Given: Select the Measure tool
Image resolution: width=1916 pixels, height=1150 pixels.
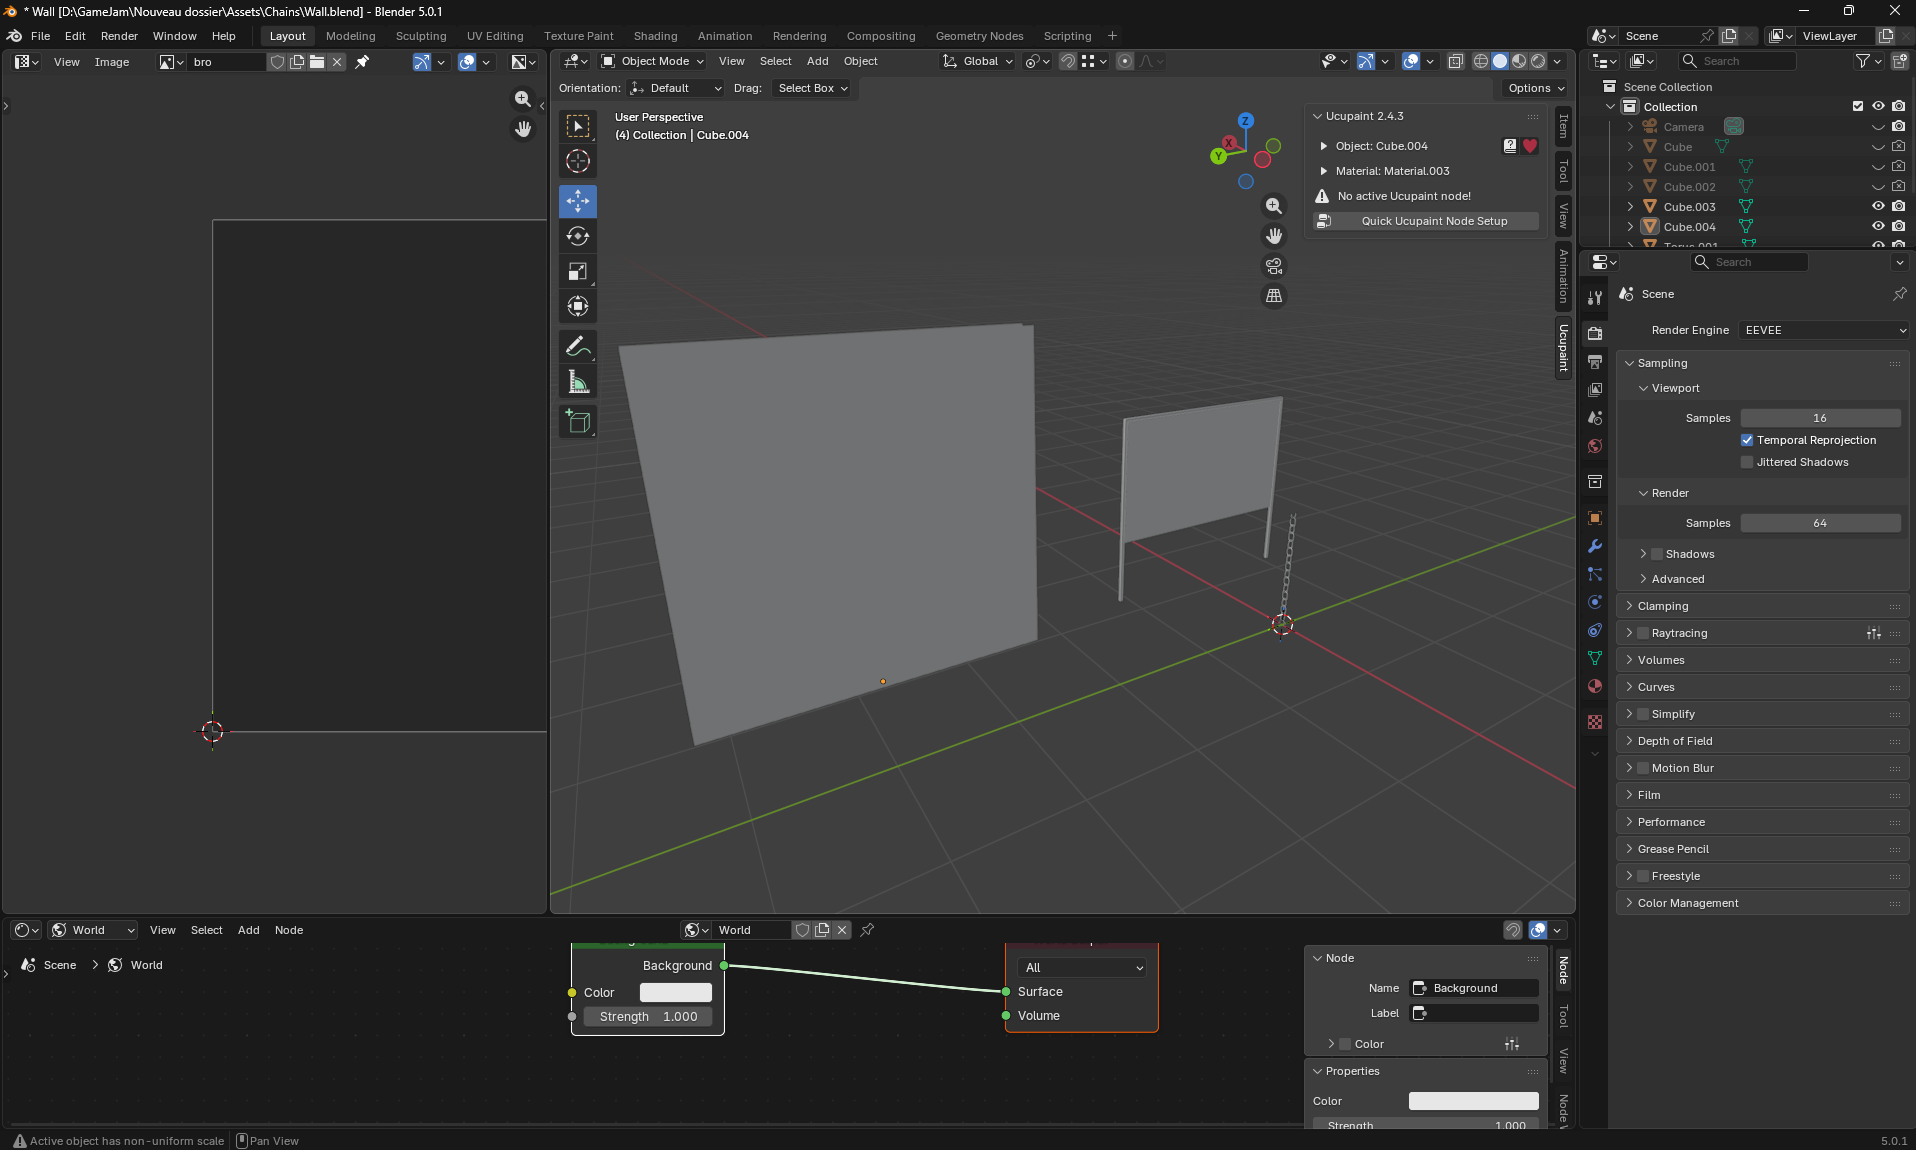Looking at the screenshot, I should coord(578,381).
